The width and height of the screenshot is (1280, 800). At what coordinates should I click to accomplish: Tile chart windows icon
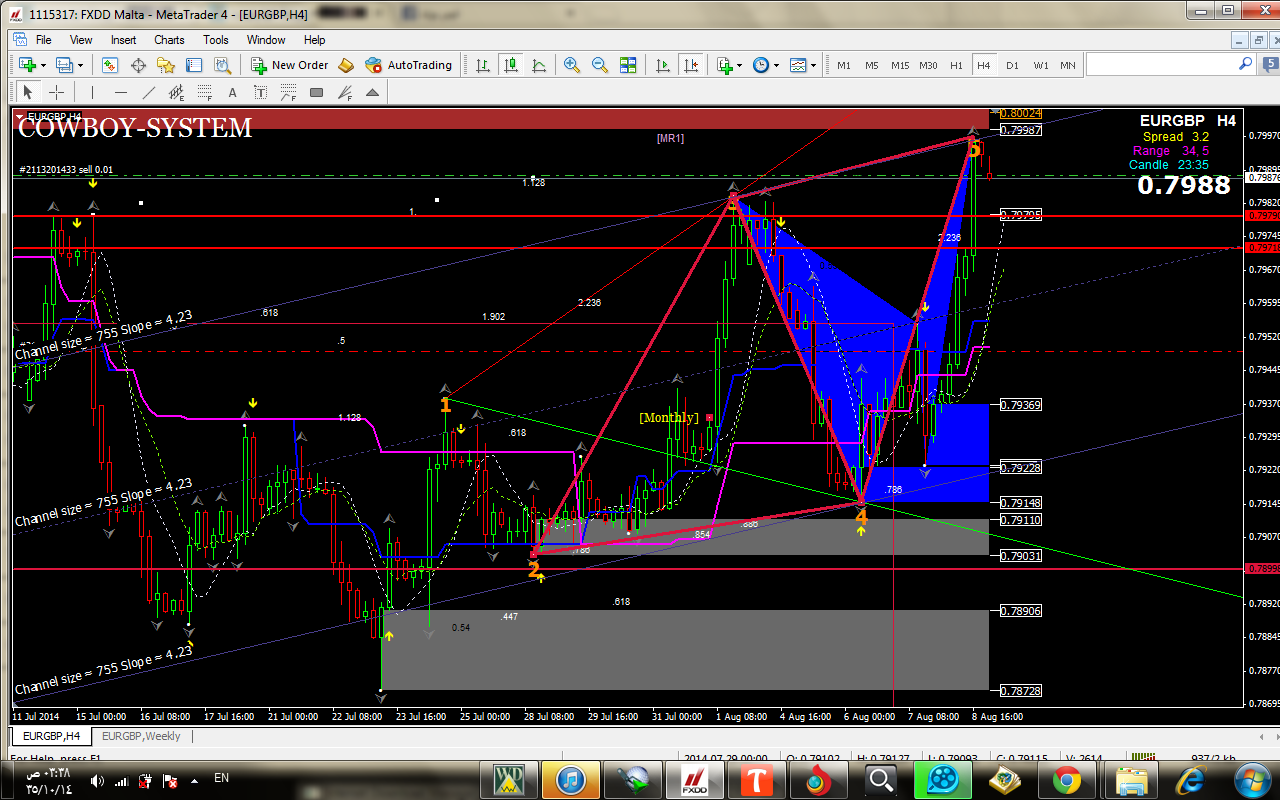pos(628,65)
